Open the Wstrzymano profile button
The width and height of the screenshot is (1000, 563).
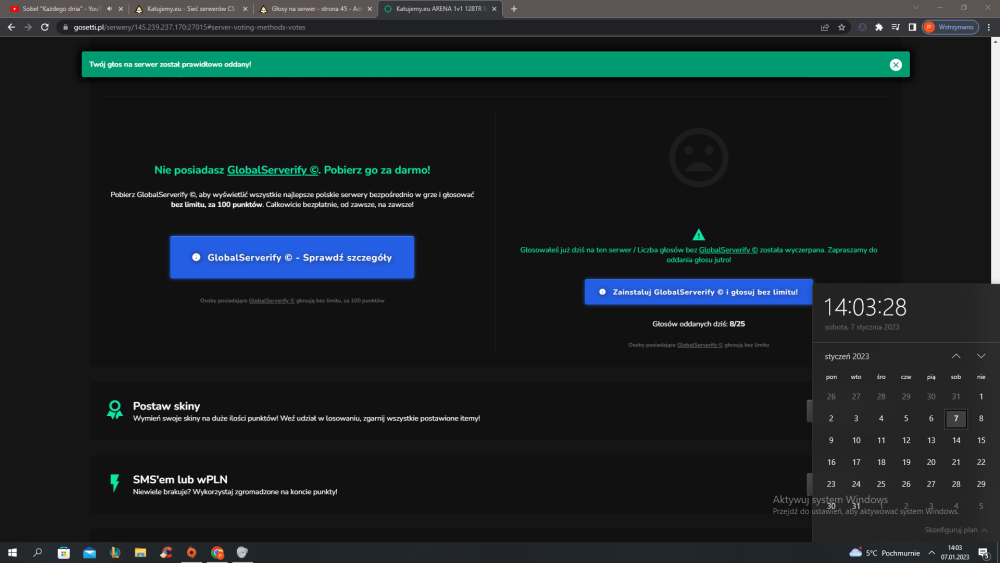pyautogui.click(x=950, y=27)
